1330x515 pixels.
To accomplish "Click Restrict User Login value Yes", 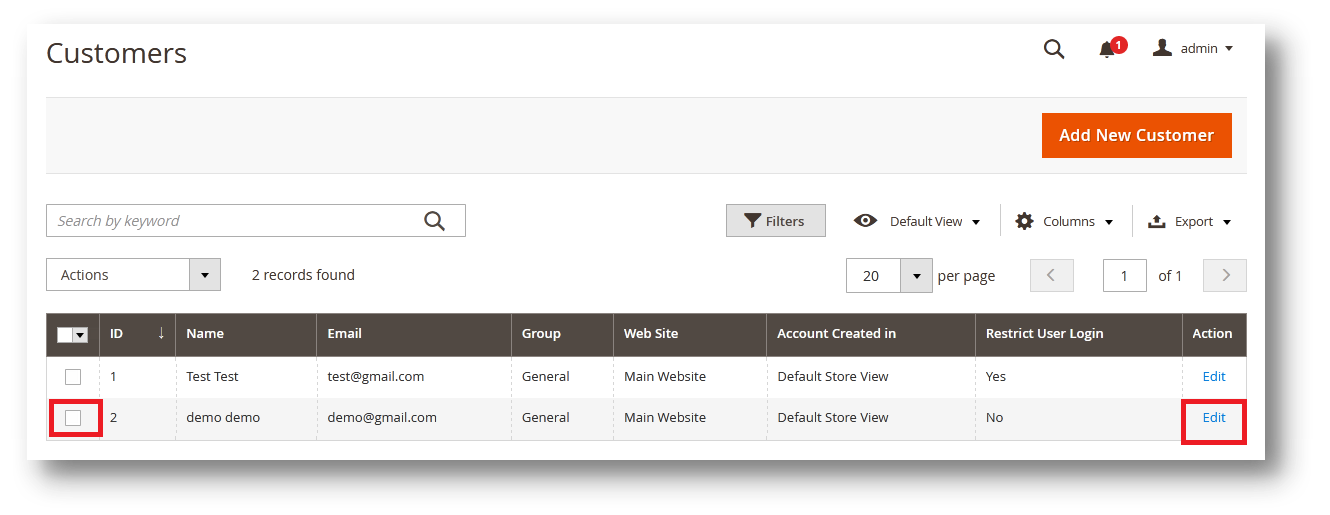I will (x=996, y=377).
